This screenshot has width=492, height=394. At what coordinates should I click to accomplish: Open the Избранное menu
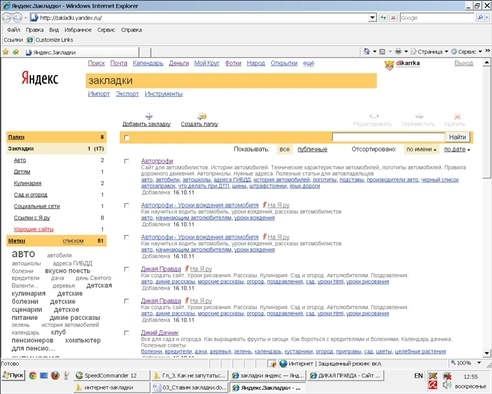click(78, 30)
